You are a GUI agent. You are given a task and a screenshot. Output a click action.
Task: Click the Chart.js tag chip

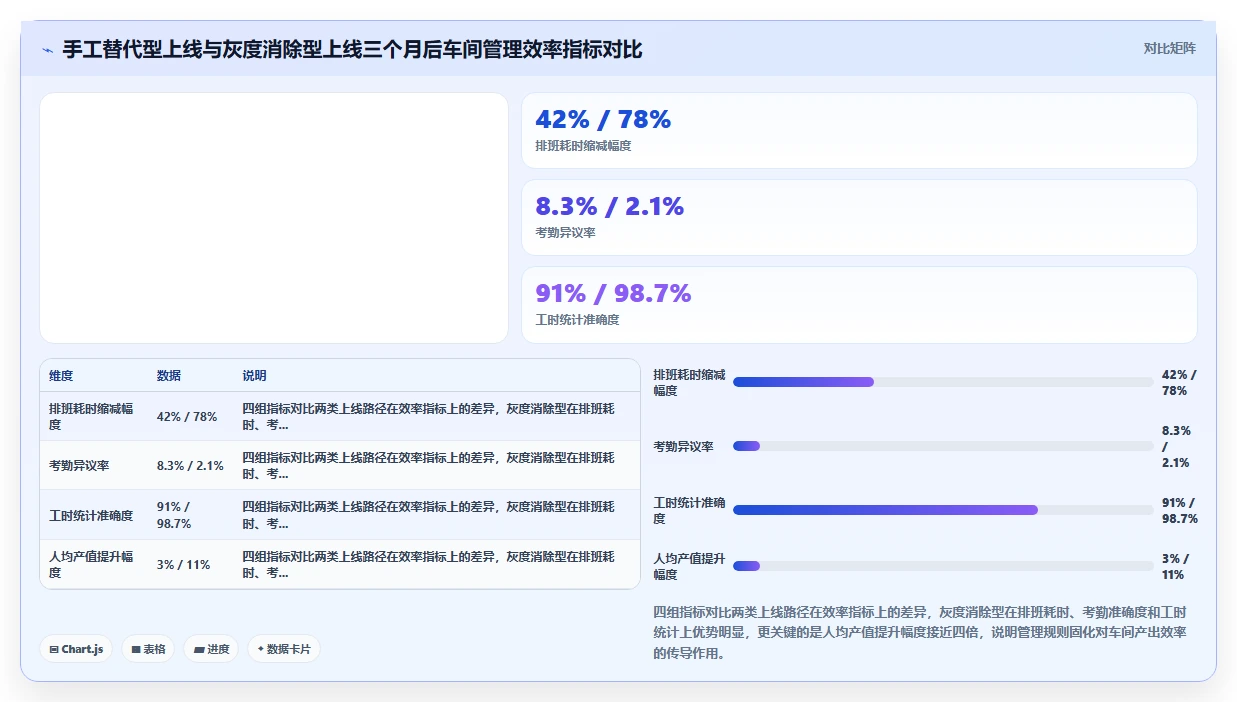point(76,649)
